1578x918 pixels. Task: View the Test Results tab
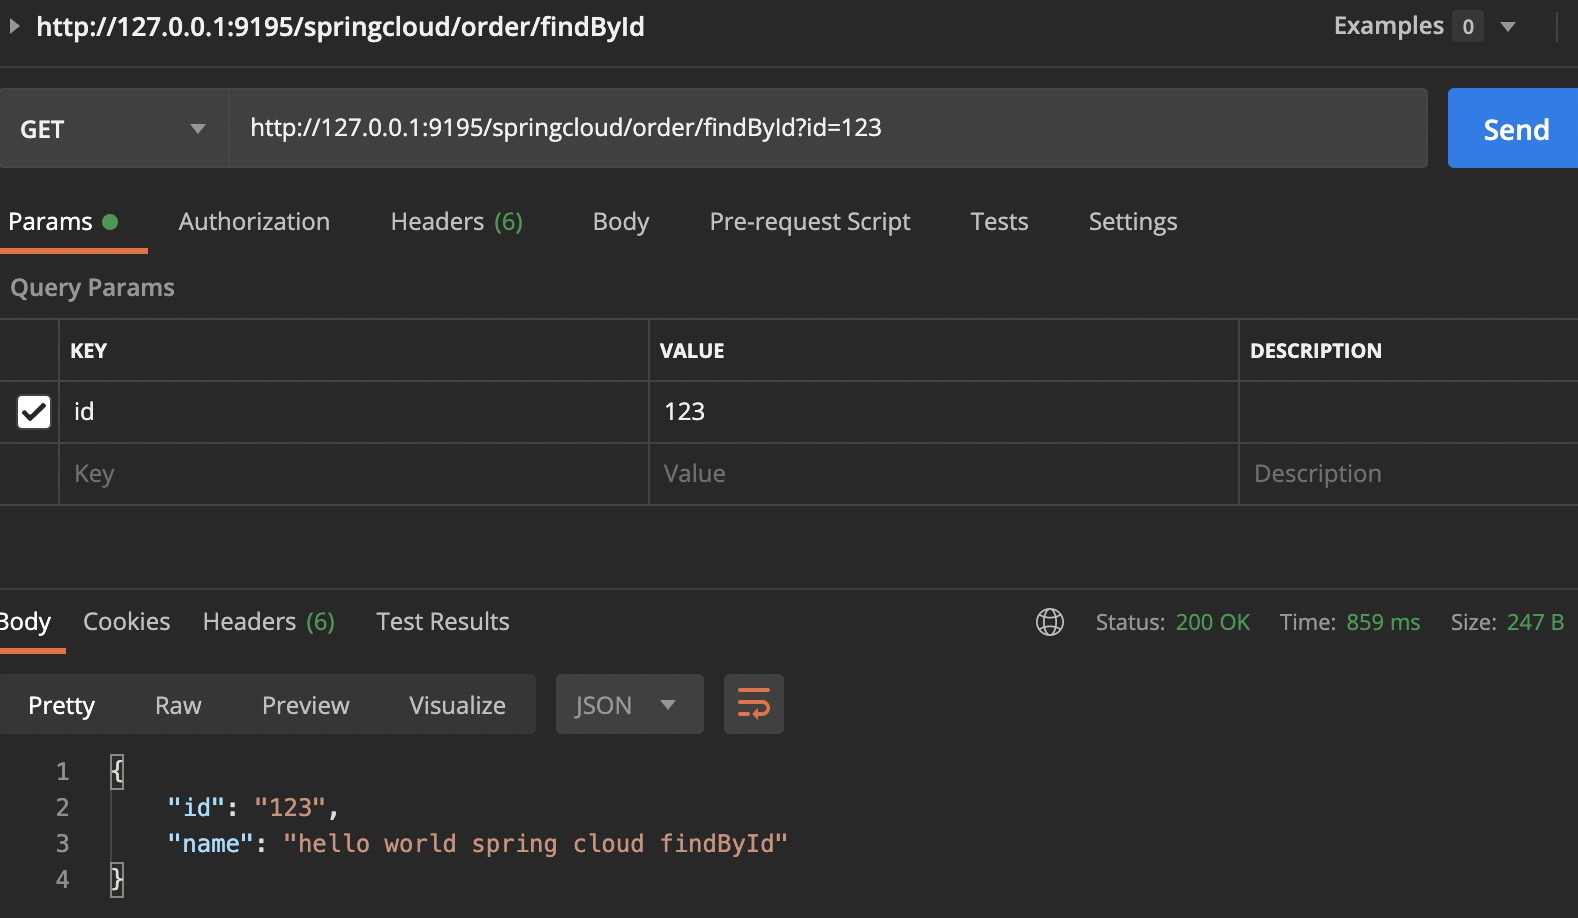click(x=443, y=621)
